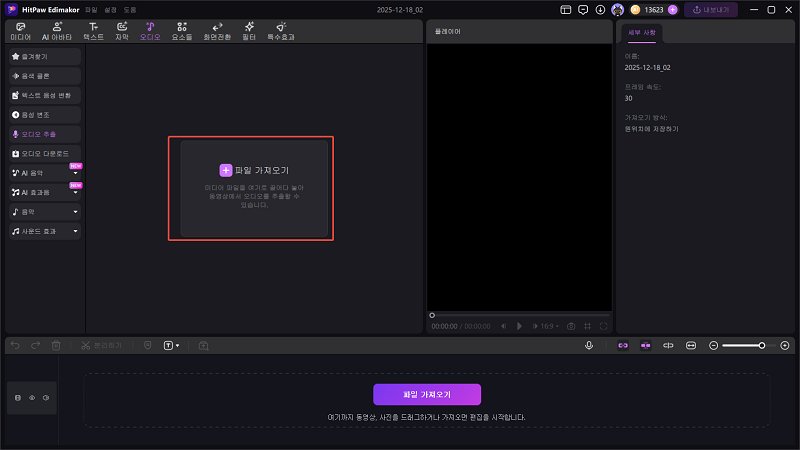The image size is (800, 450).
Task: Click the 분리하기 split scissors button
Action: click(101, 345)
